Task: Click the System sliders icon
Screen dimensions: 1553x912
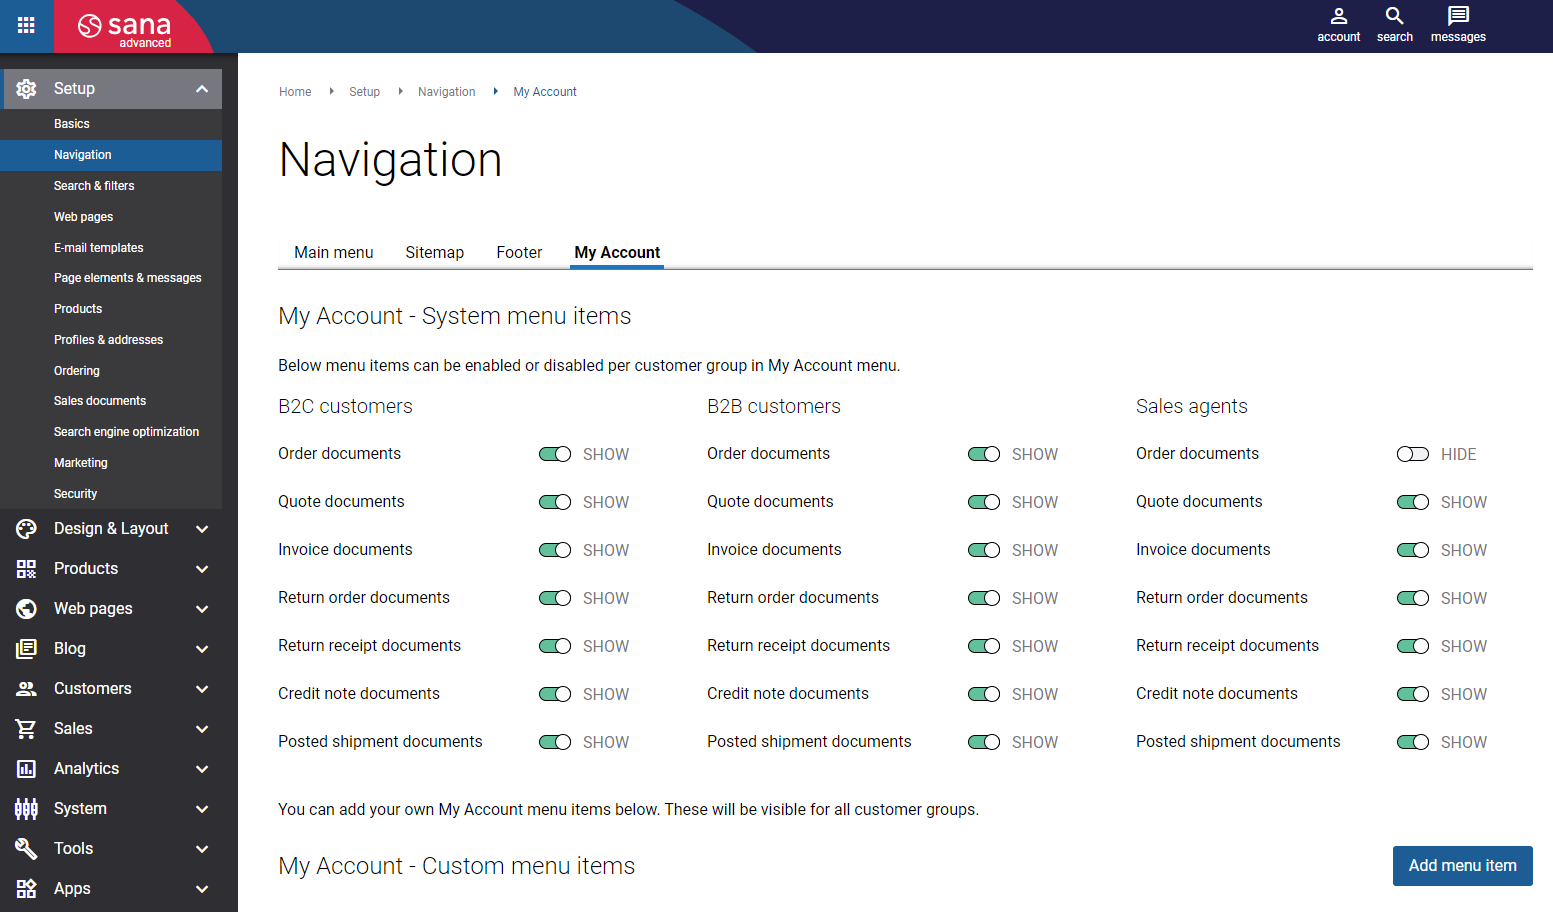Action: (27, 809)
